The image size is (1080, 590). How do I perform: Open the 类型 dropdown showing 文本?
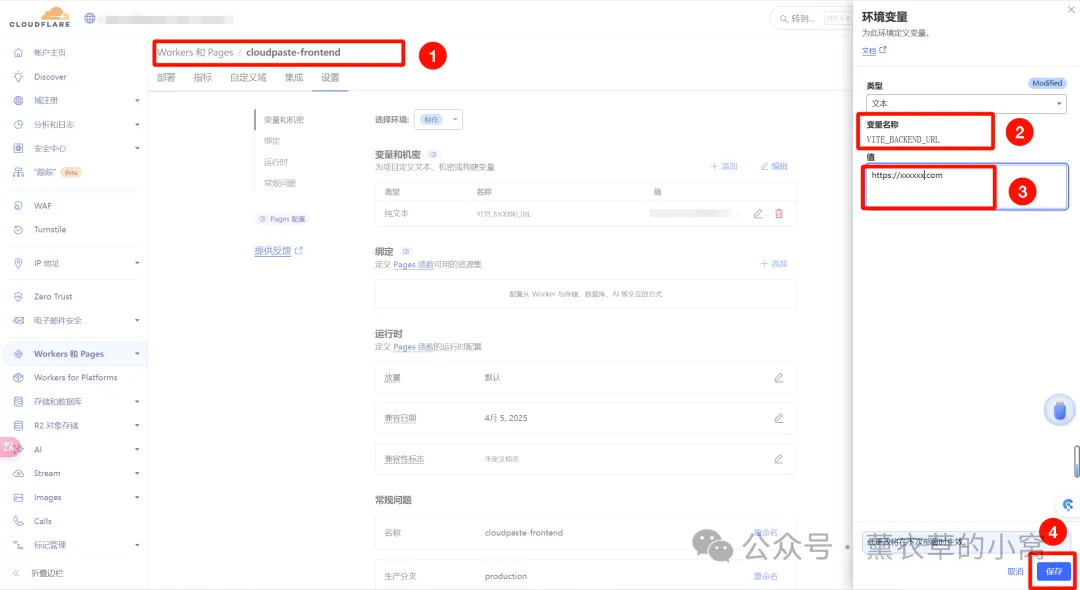pos(966,104)
